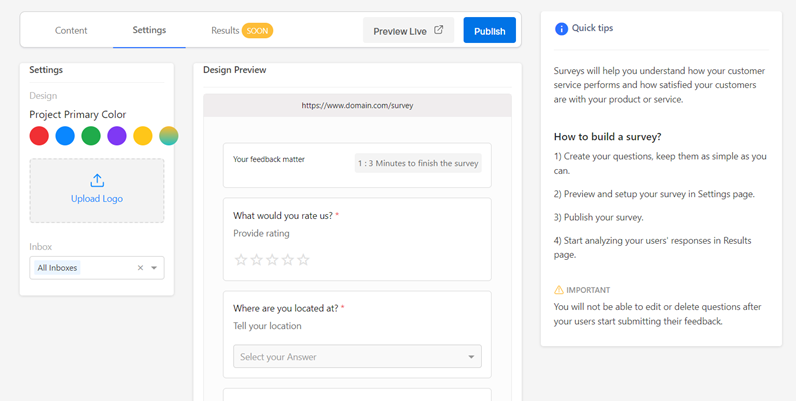Viewport: 796px width, 401px height.
Task: Expand the Inbox dropdown arrow
Action: point(154,268)
